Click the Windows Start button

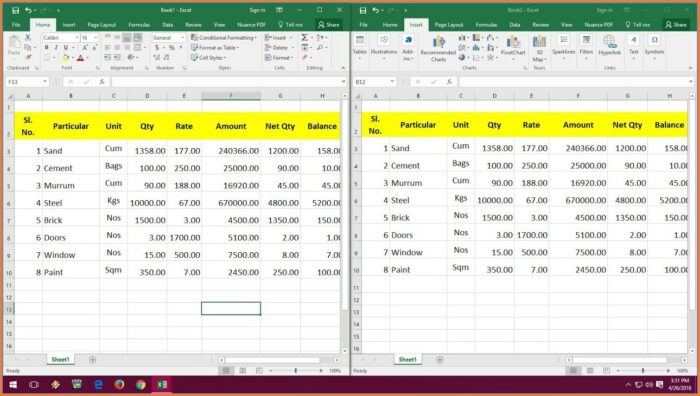point(13,384)
